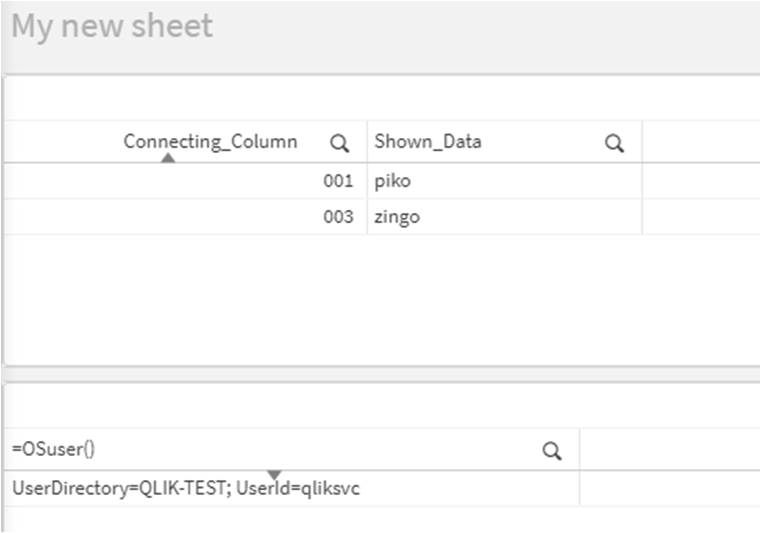The width and height of the screenshot is (761, 533).
Task: Click empty area below the zingo row
Action: pos(382,299)
